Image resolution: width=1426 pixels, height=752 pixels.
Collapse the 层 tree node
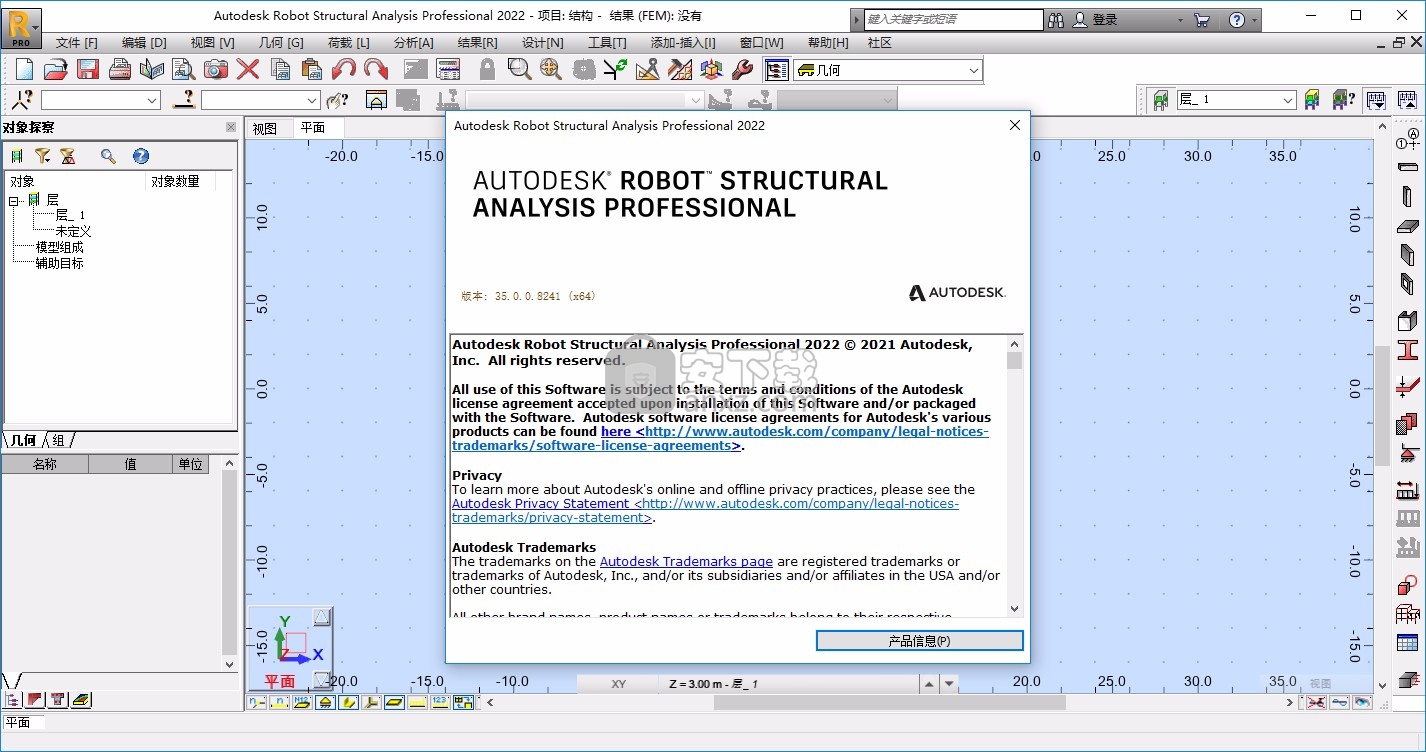(14, 200)
